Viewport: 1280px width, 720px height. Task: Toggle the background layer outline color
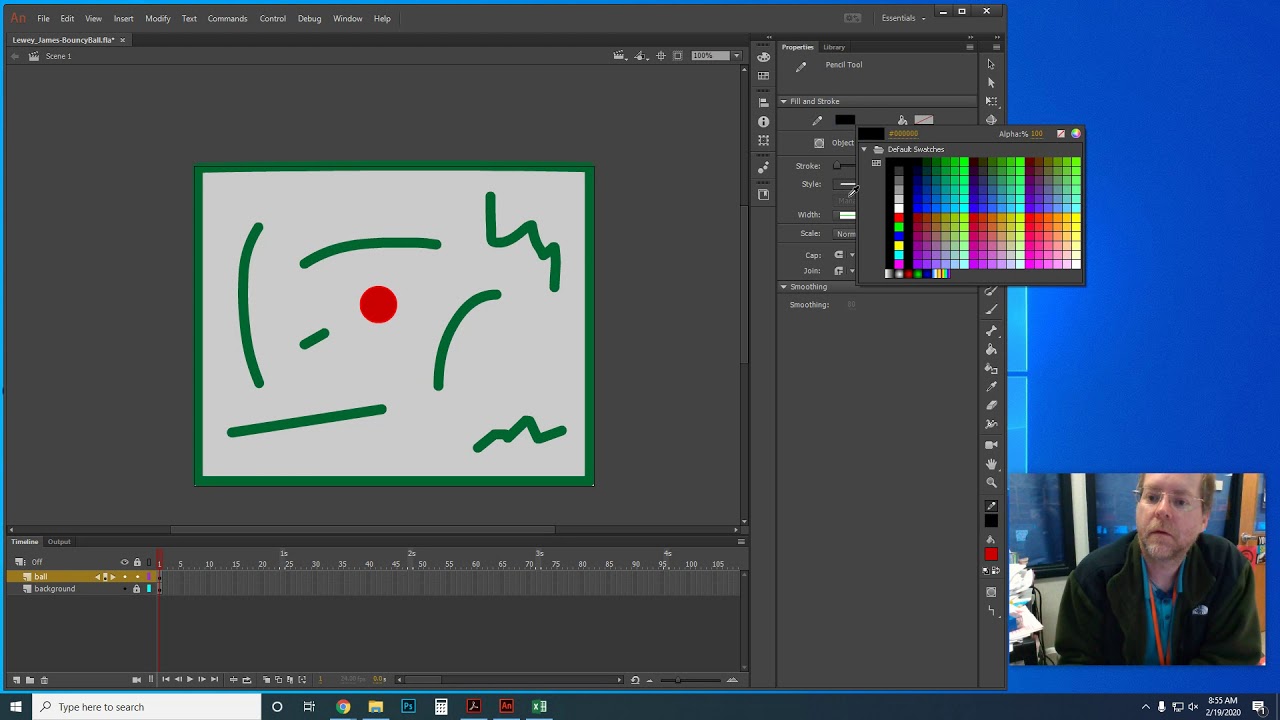tap(149, 589)
